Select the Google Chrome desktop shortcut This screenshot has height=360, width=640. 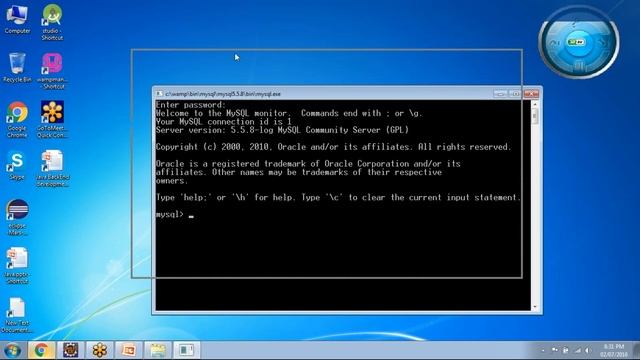(17, 119)
